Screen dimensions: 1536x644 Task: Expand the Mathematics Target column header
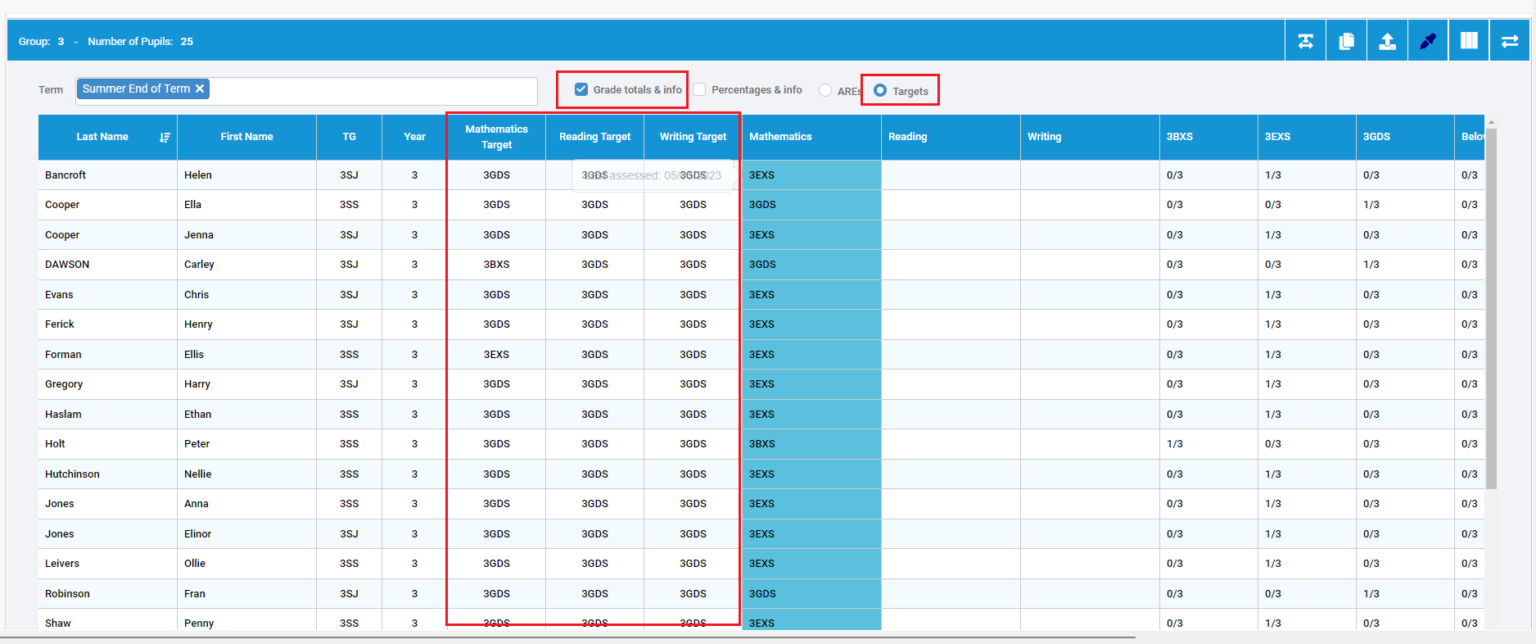click(495, 136)
